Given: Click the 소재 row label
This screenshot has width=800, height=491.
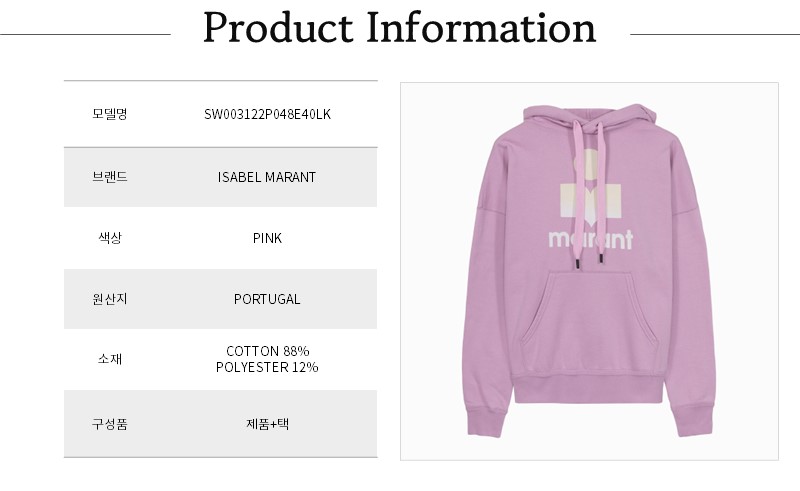Looking at the screenshot, I should coord(109,359).
